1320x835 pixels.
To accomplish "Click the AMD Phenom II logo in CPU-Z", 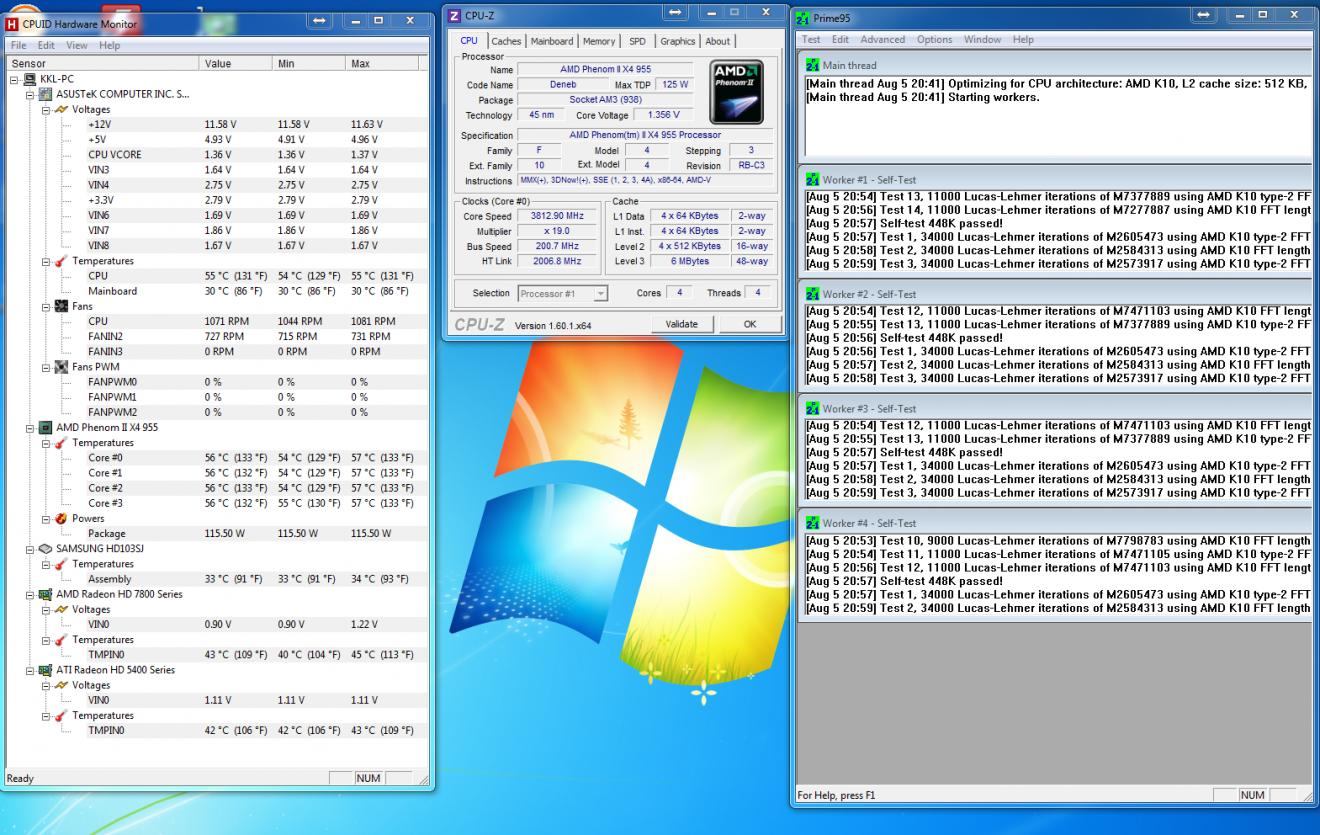I will (735, 92).
